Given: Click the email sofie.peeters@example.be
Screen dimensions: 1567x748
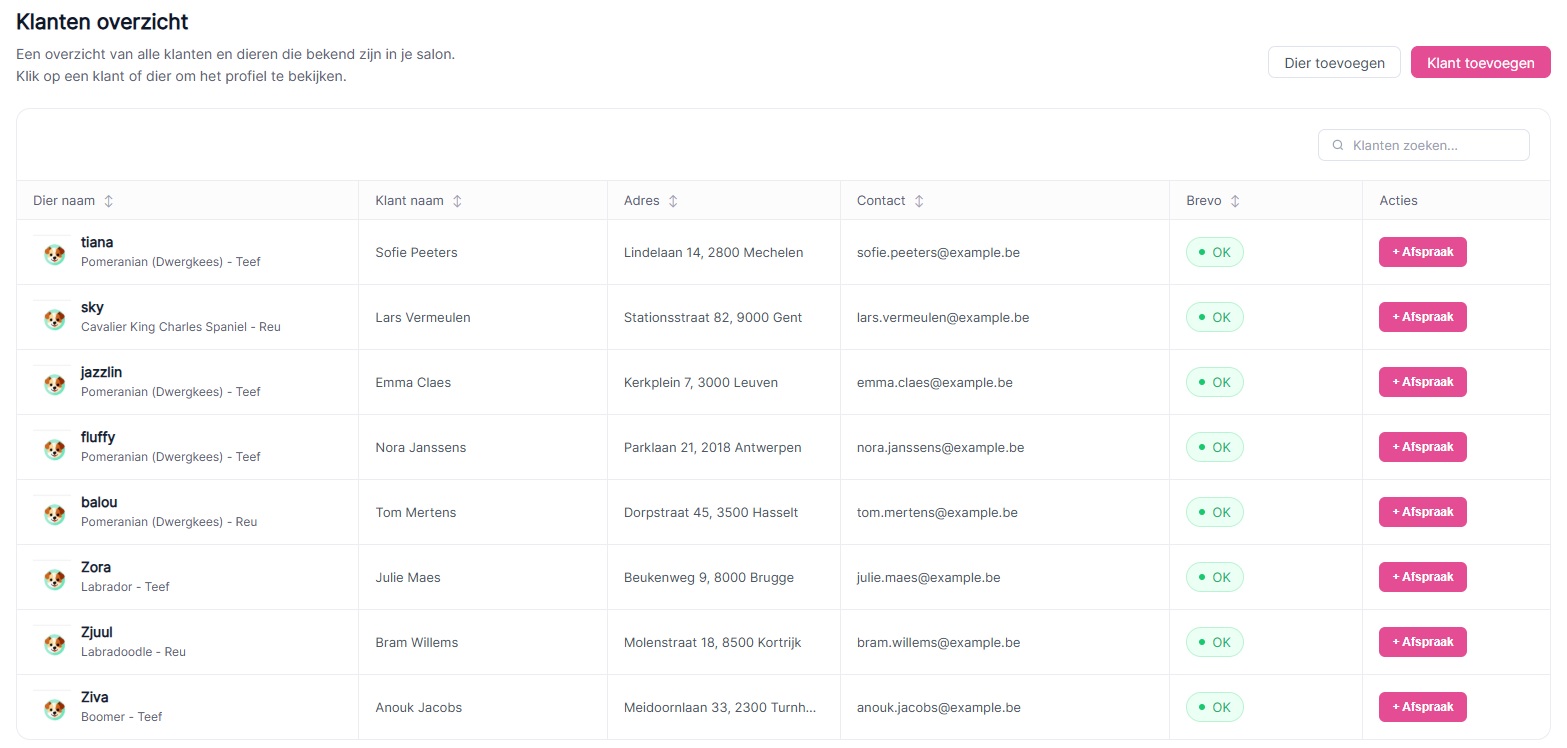Looking at the screenshot, I should [938, 252].
